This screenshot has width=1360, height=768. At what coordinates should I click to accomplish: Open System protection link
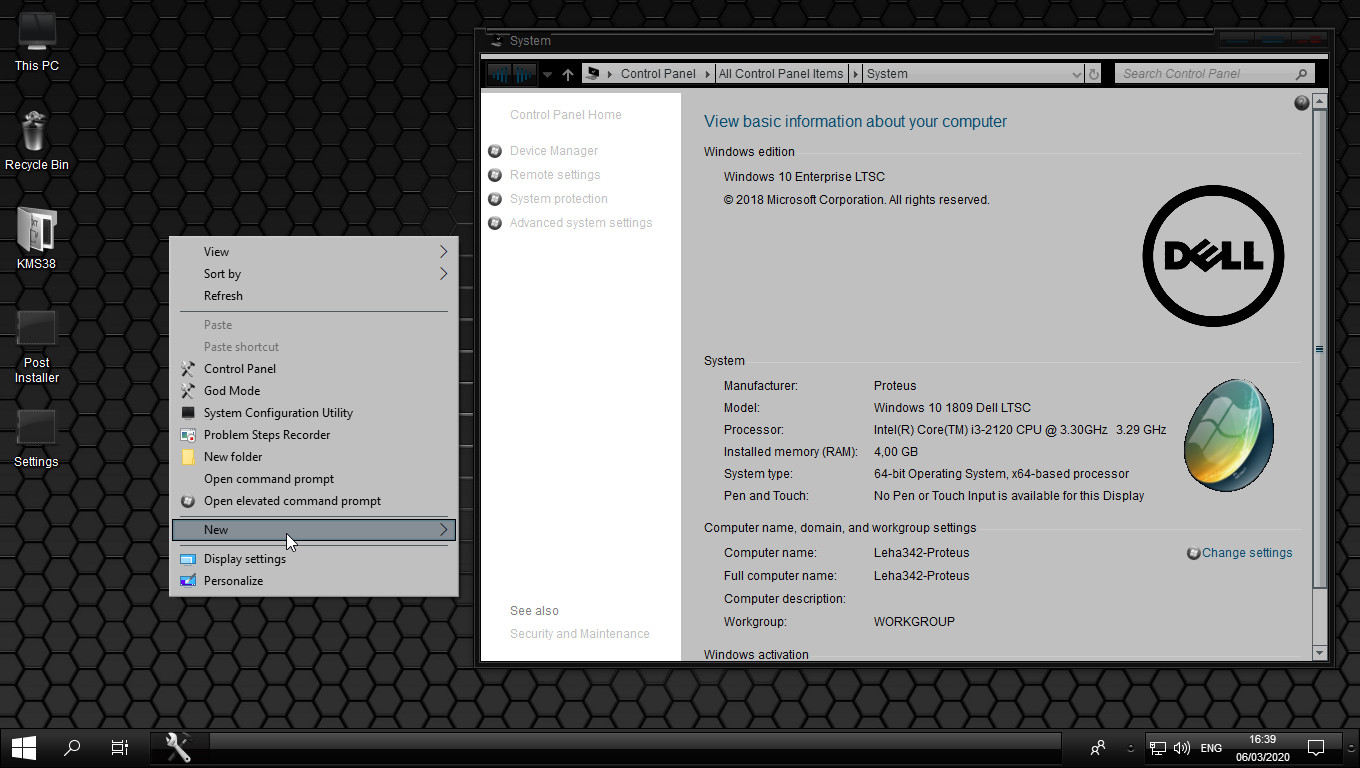[559, 199]
